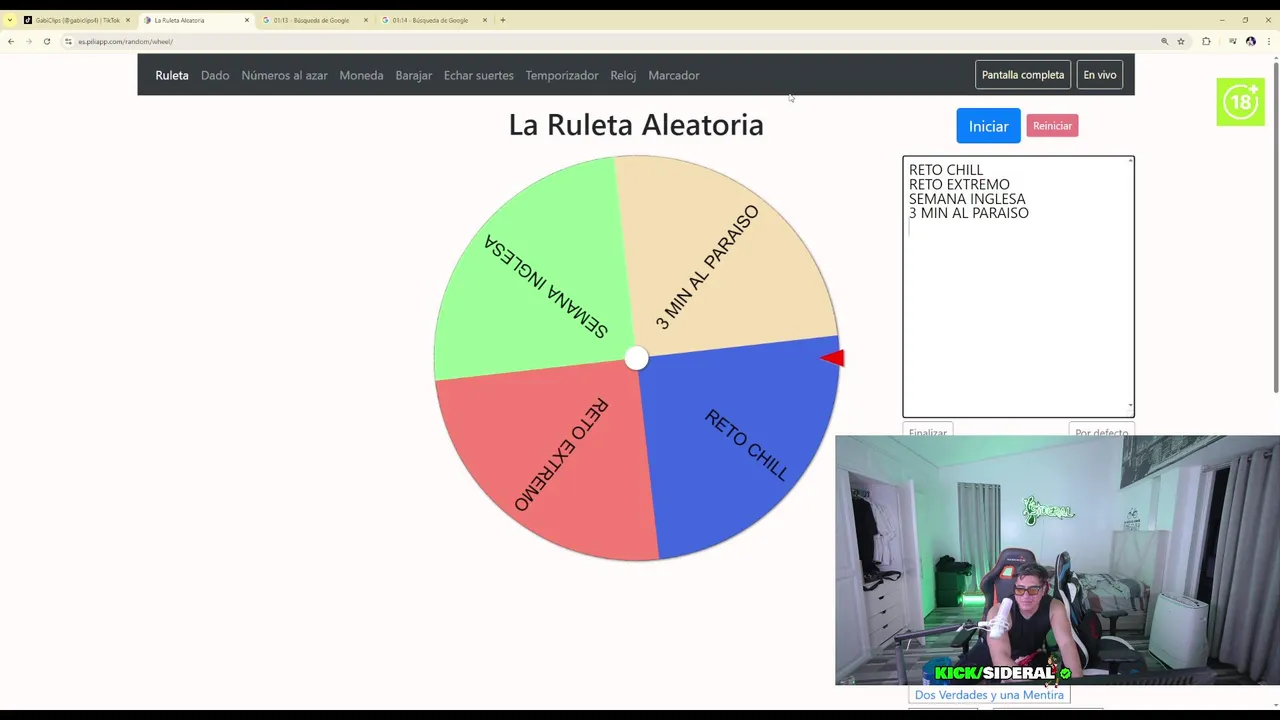Open Números al azar in navbar
The width and height of the screenshot is (1280, 720).
coord(284,75)
